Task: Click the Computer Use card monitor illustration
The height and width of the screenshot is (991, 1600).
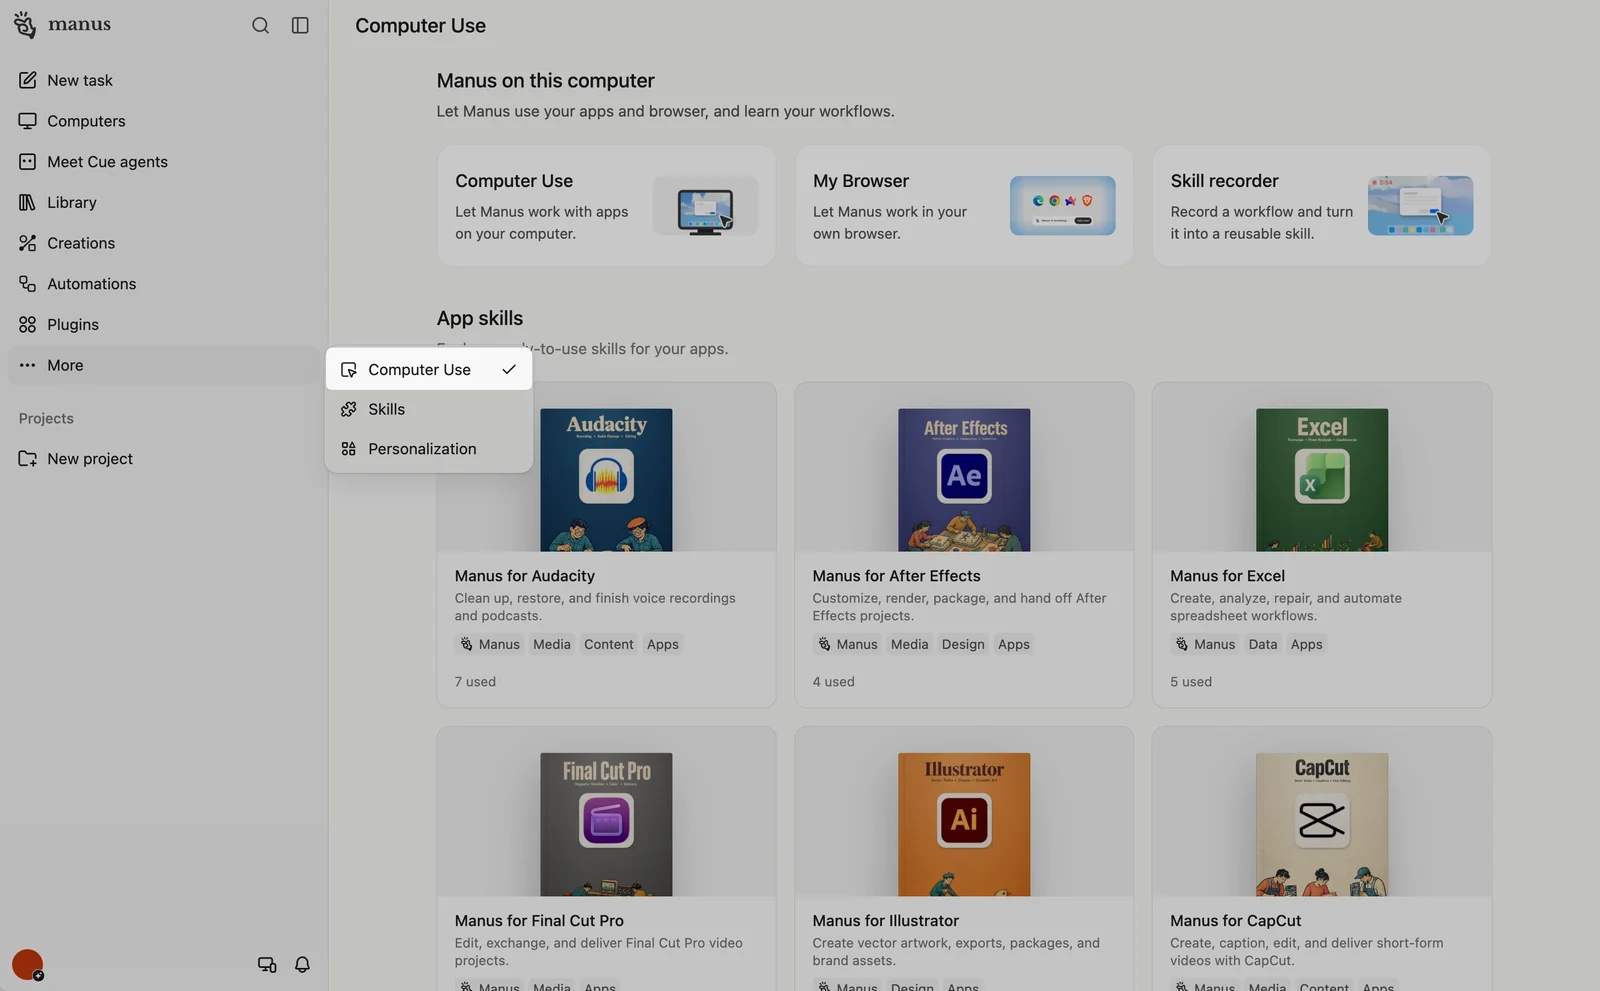Action: click(705, 206)
